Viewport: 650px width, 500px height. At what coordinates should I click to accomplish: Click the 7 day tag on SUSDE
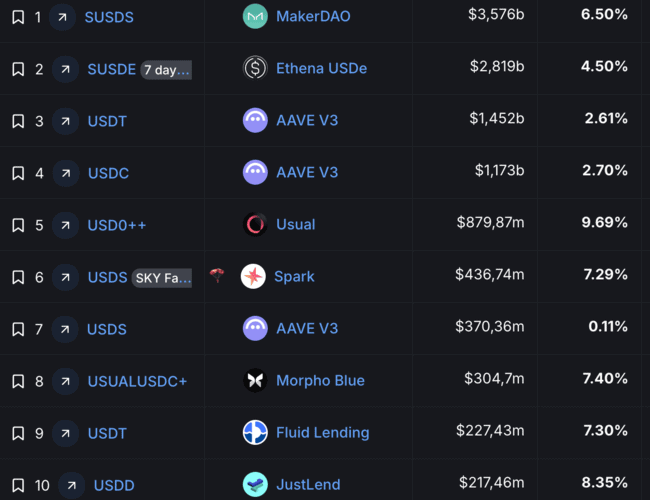click(x=166, y=70)
